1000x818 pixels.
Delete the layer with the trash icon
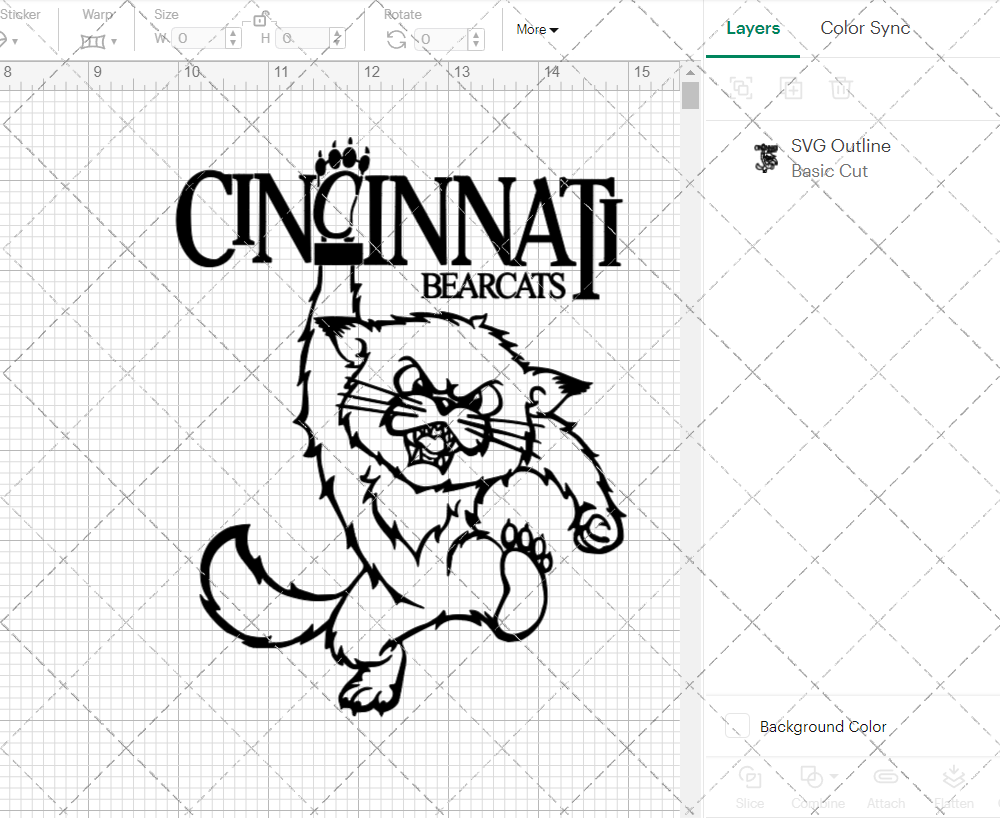tap(842, 88)
